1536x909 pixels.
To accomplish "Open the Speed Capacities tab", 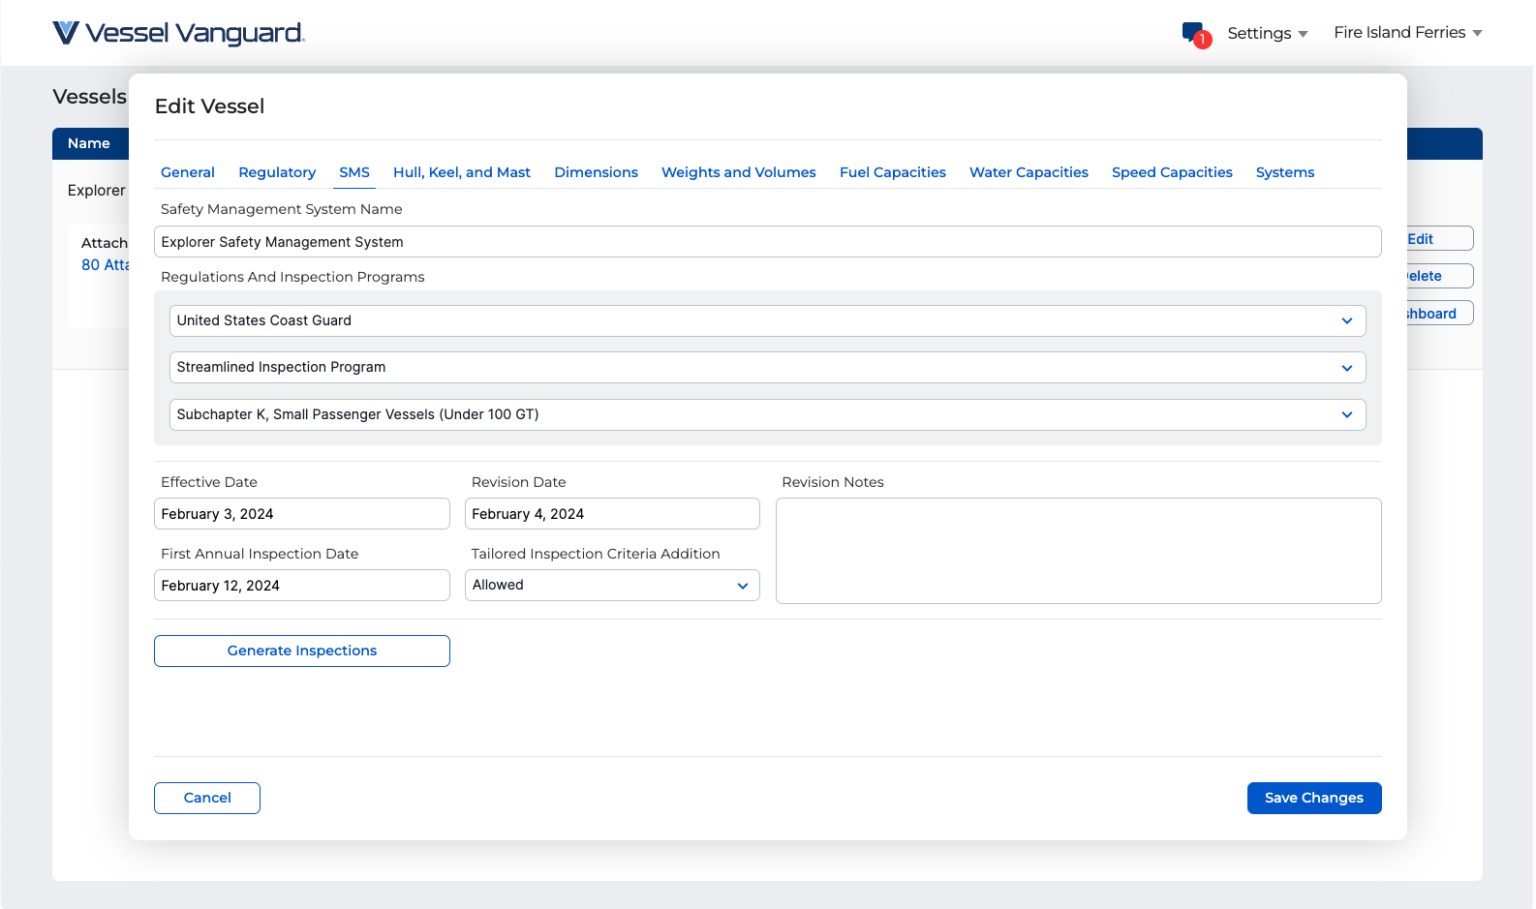I will (1171, 172).
